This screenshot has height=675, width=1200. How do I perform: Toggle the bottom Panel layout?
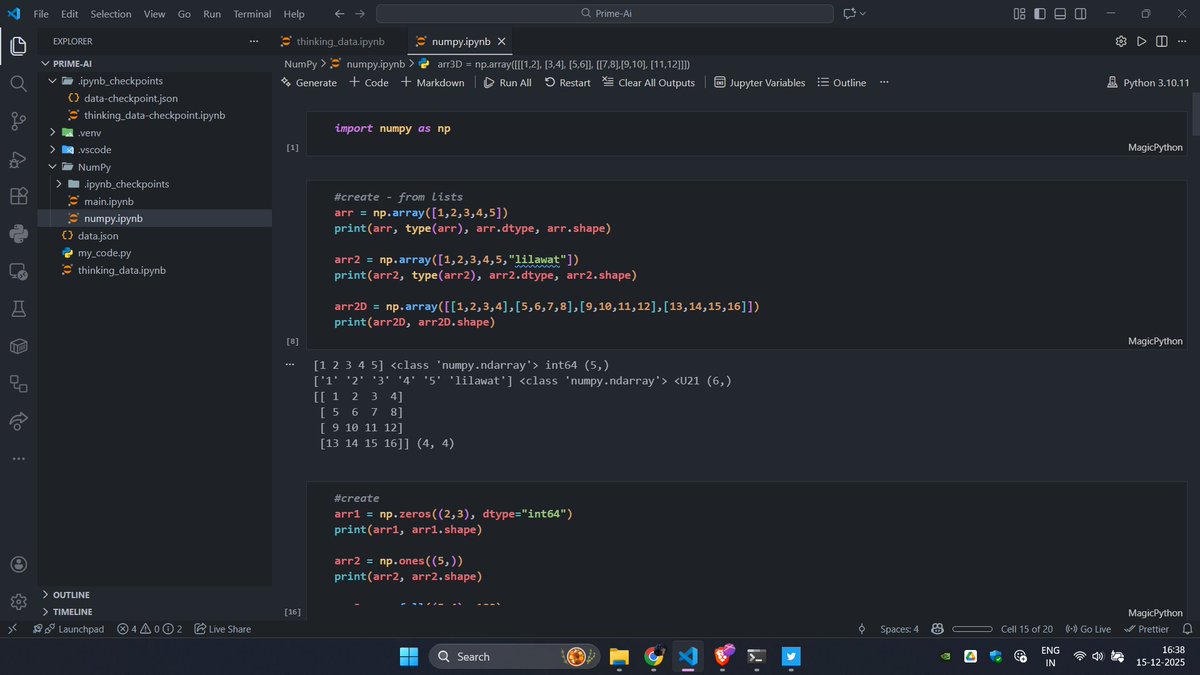[x=1061, y=14]
